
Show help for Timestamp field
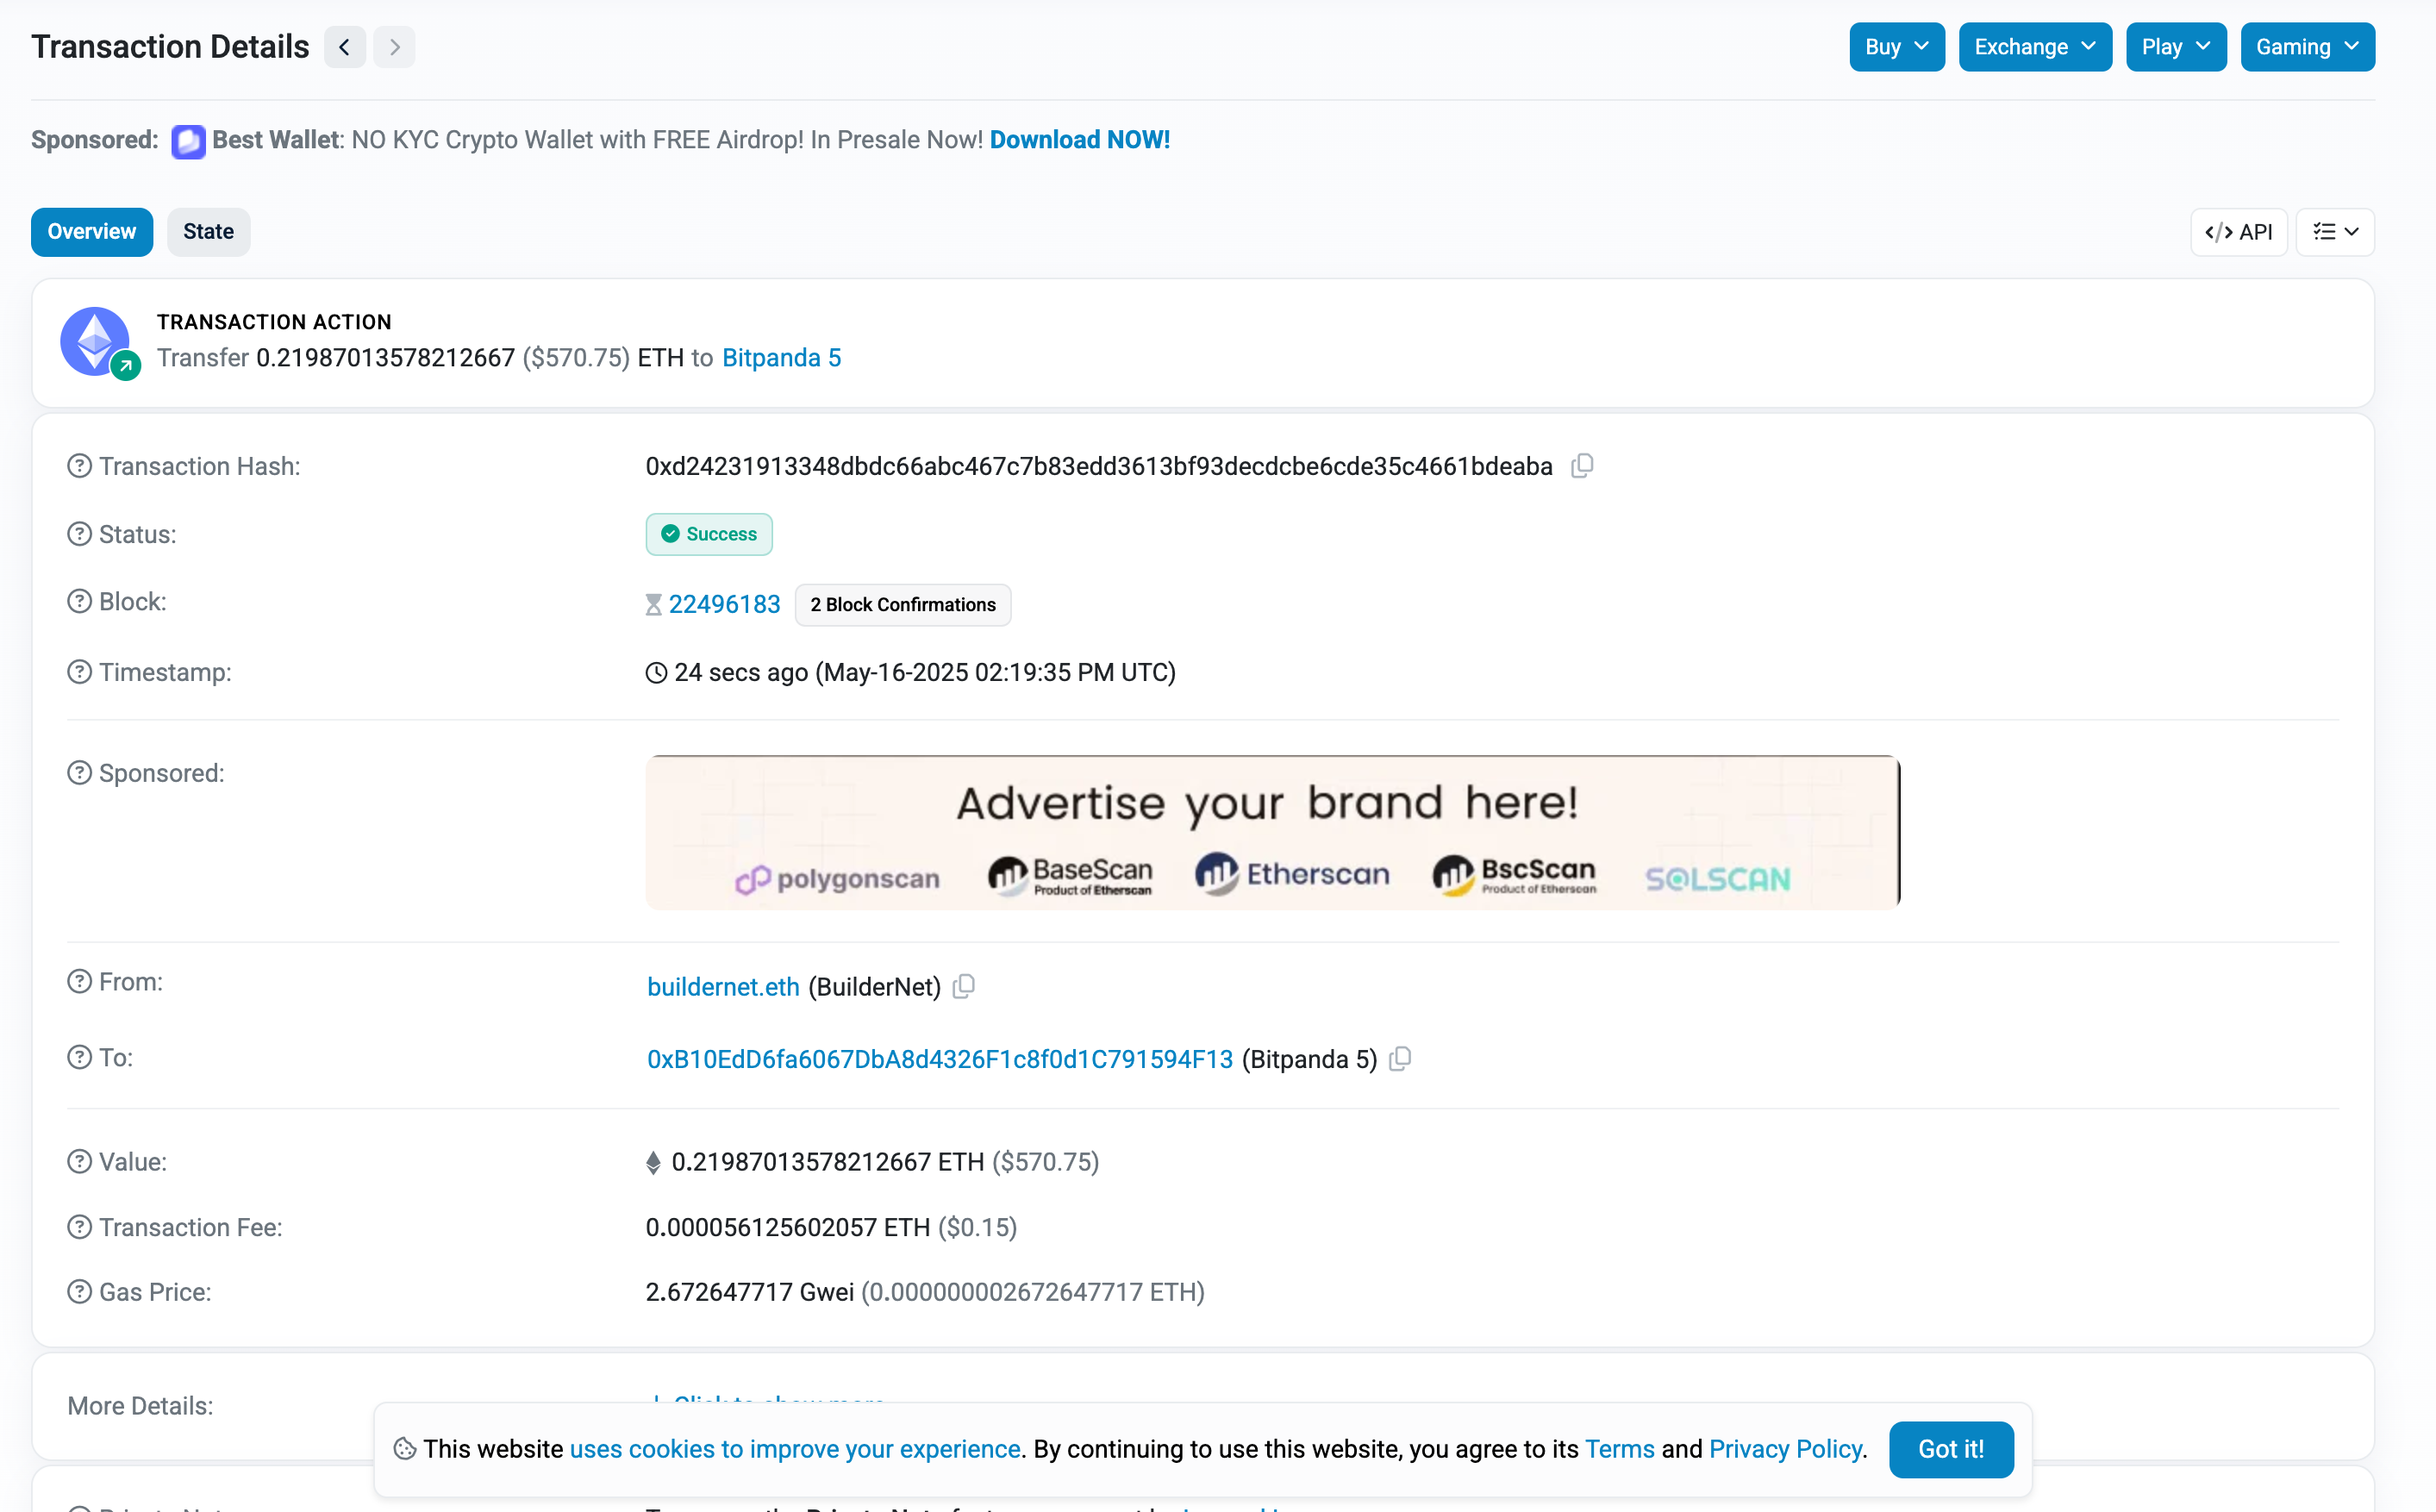(79, 672)
